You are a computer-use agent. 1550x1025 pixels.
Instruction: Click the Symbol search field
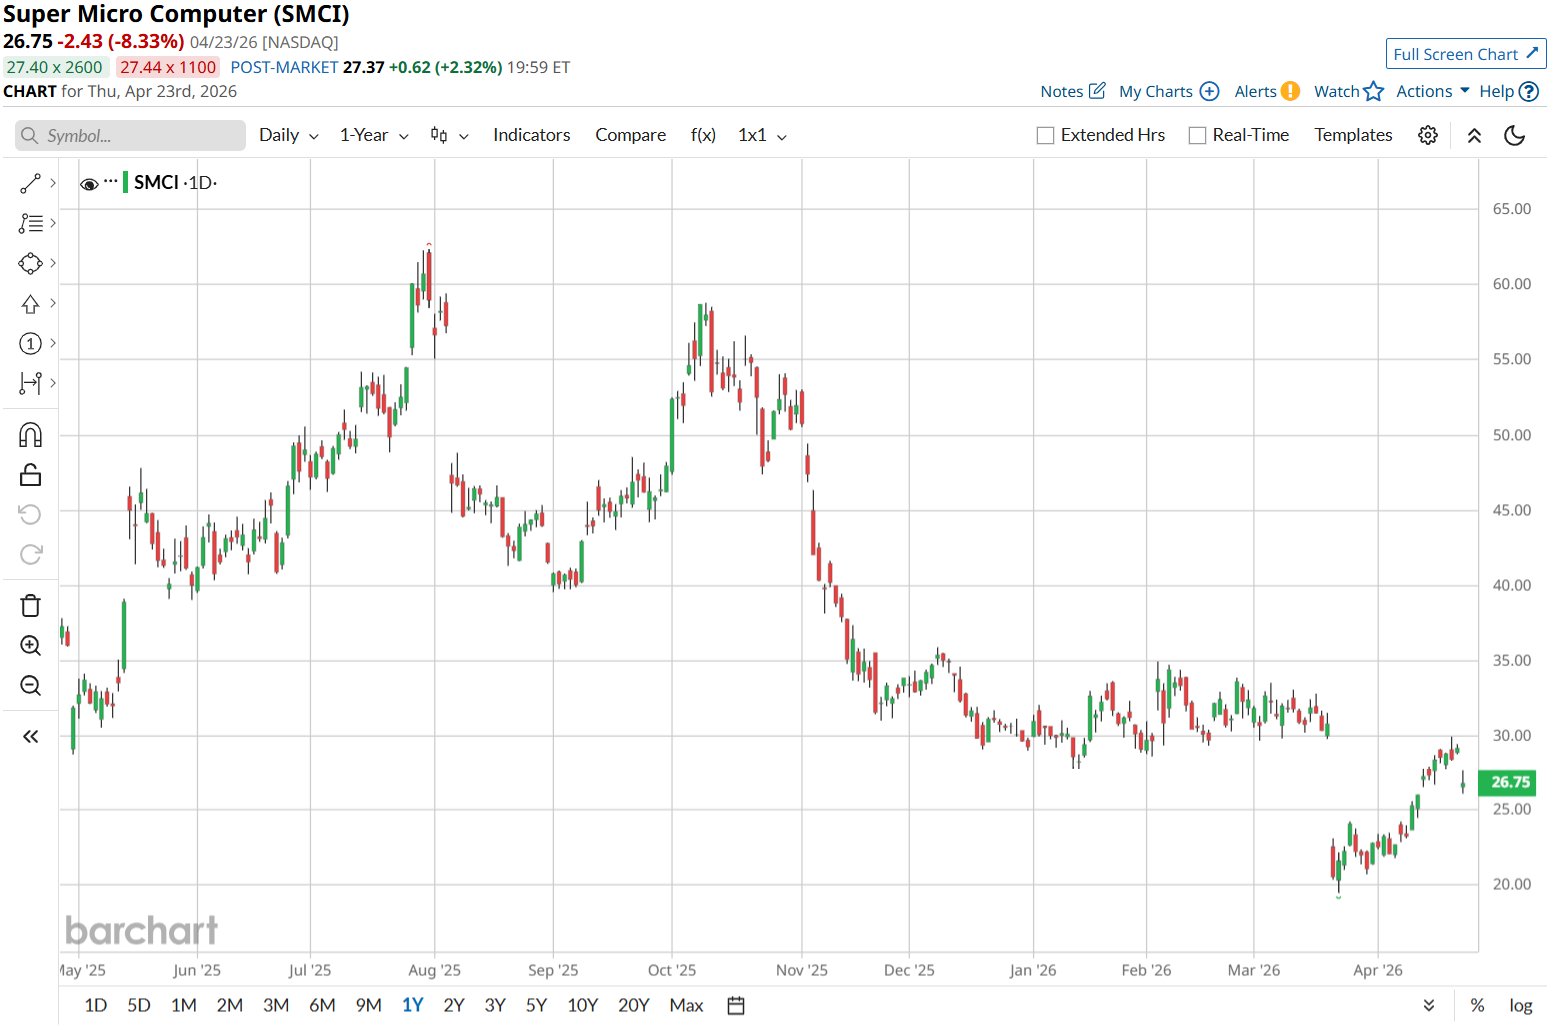click(130, 136)
